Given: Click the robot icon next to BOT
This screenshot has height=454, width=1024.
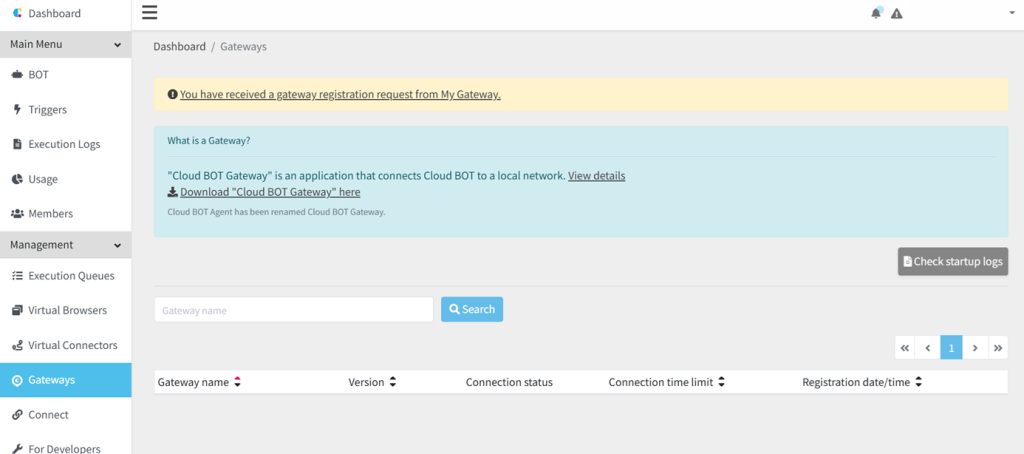Looking at the screenshot, I should pos(18,75).
